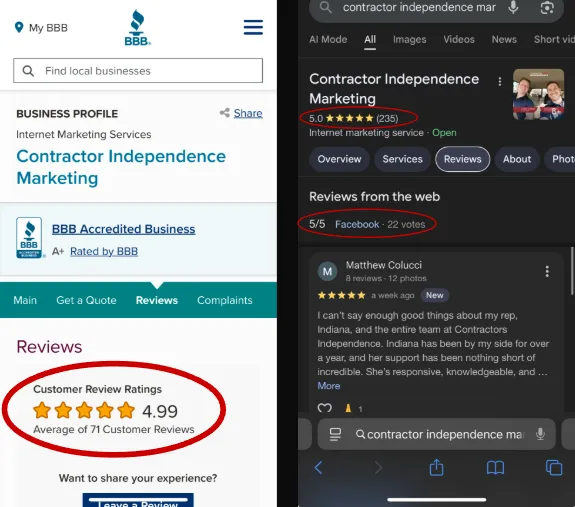
Task: Tap the About chip
Action: 517,159
